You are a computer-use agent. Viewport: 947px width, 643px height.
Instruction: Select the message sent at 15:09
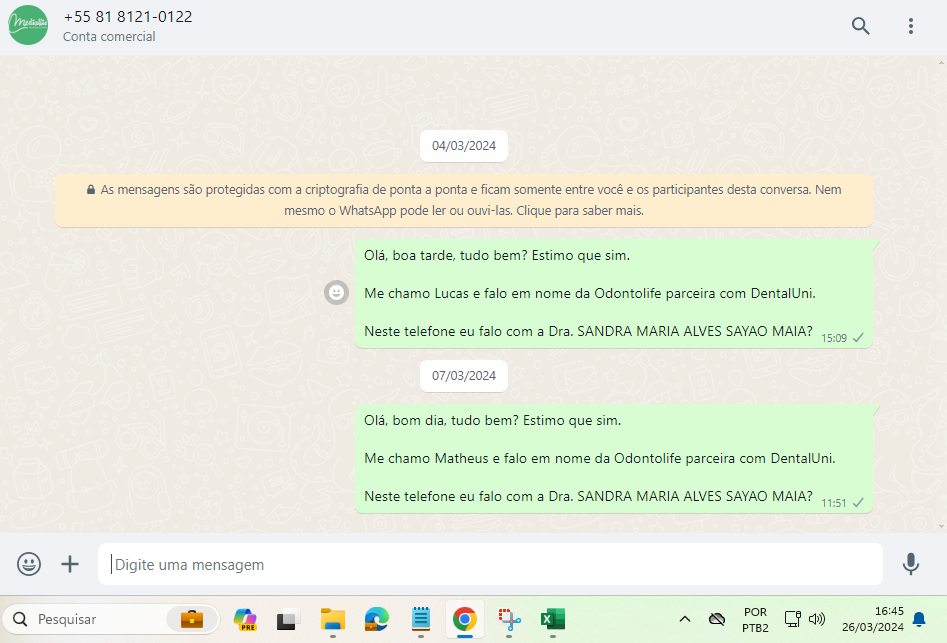tap(614, 293)
